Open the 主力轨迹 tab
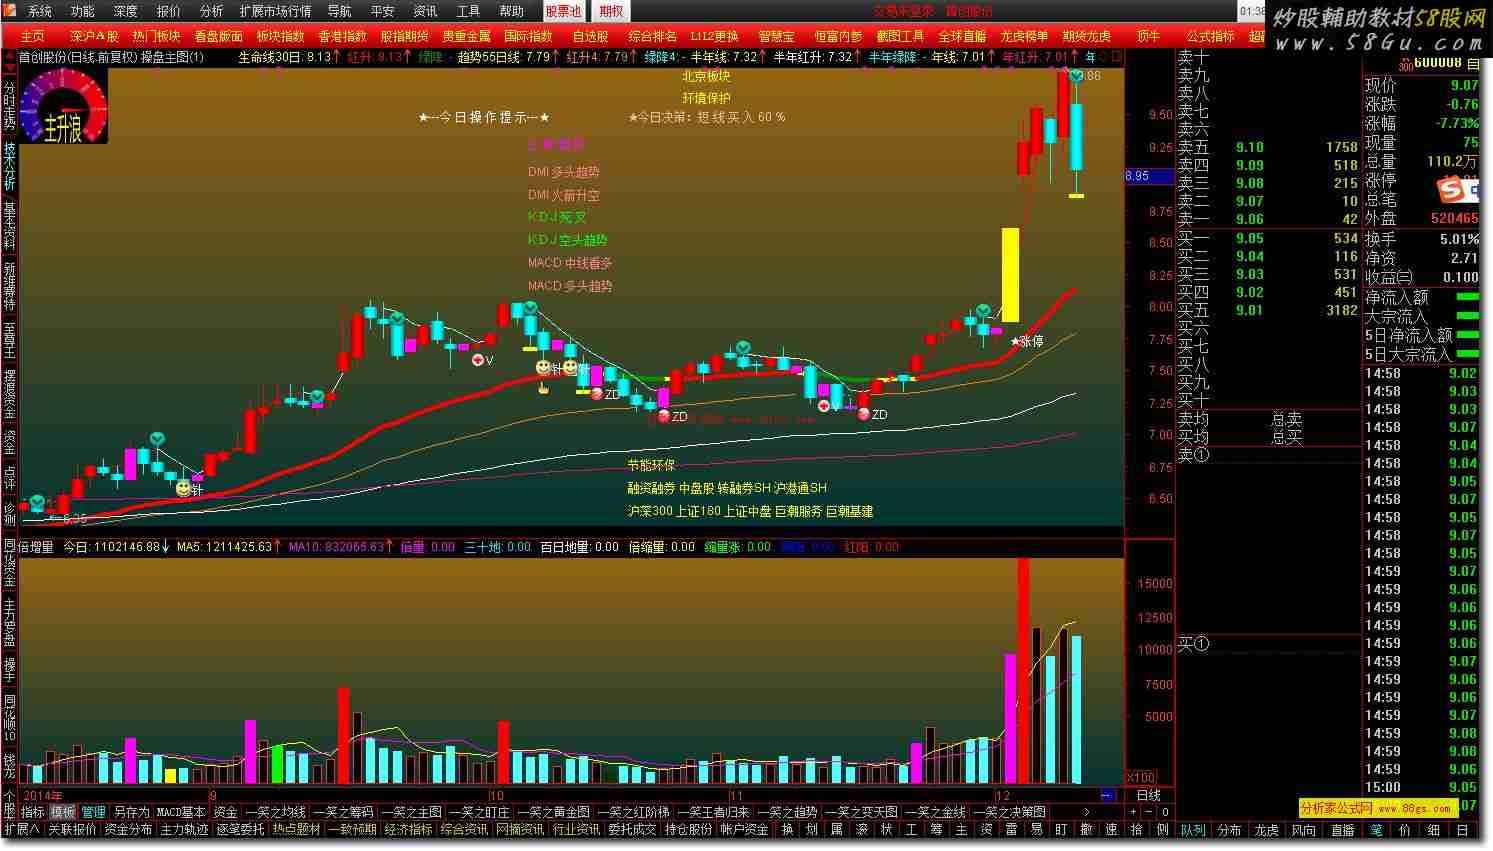Viewport: 1493px width, 851px height. point(185,829)
